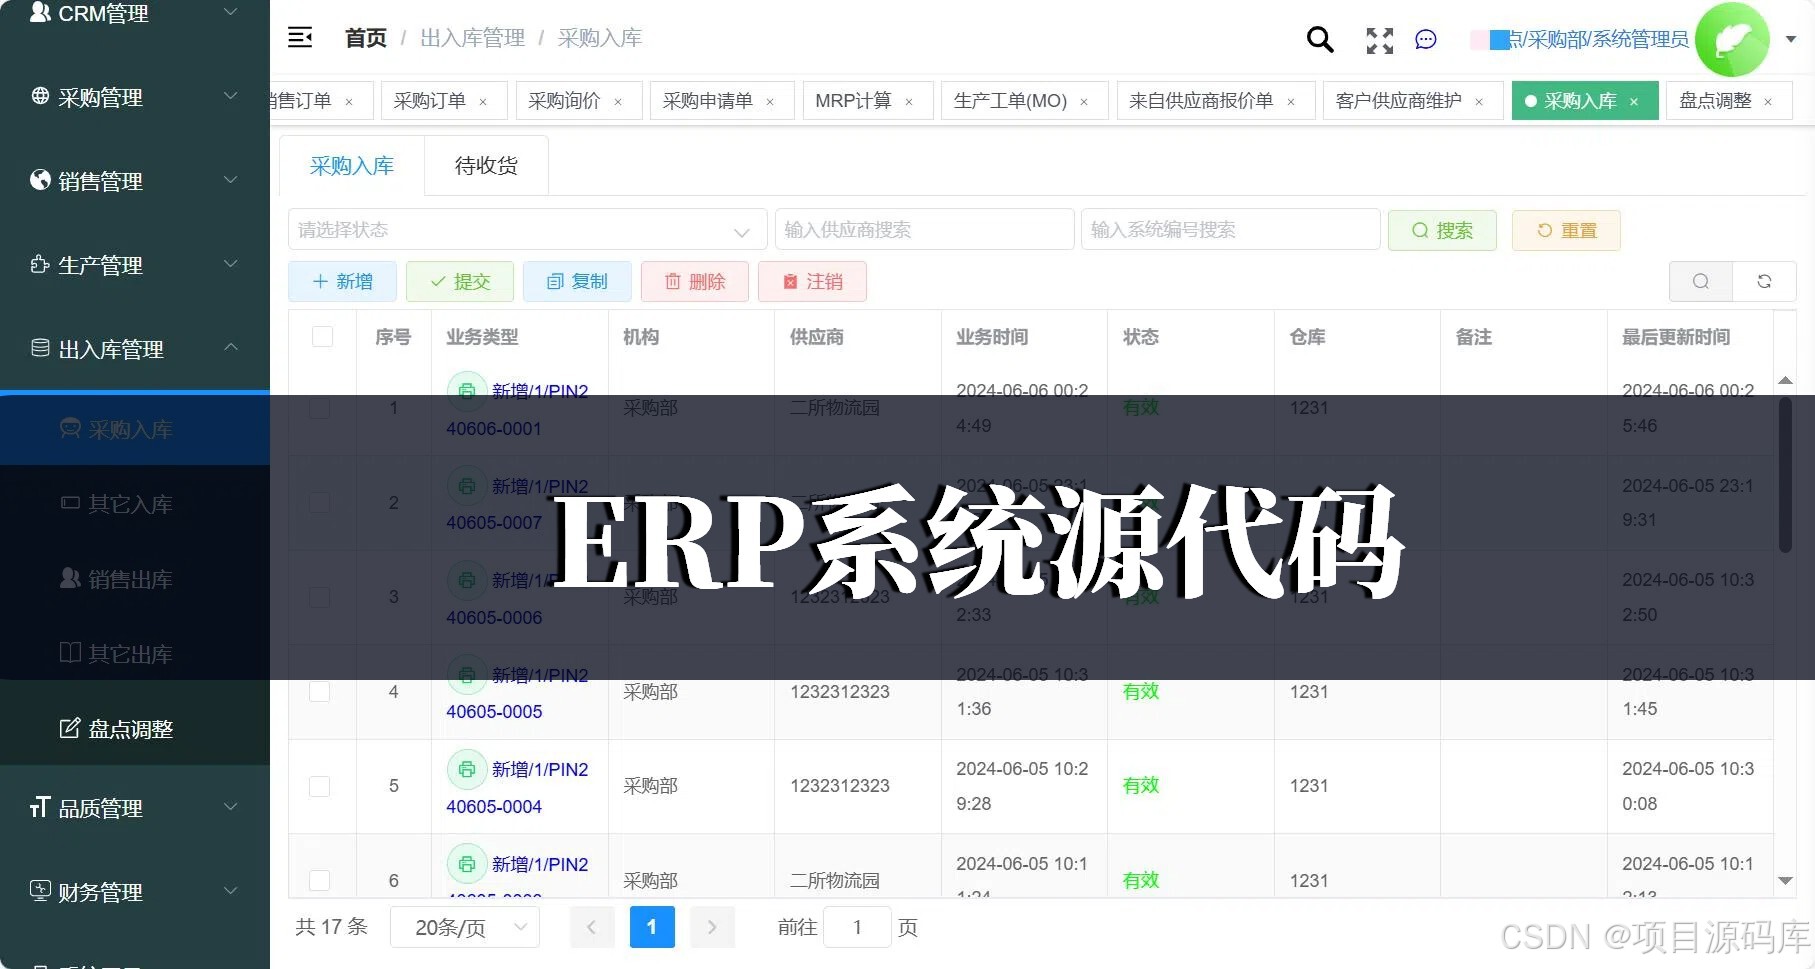Click the table scrollbar down arrow
The height and width of the screenshot is (969, 1815).
coord(1785,881)
